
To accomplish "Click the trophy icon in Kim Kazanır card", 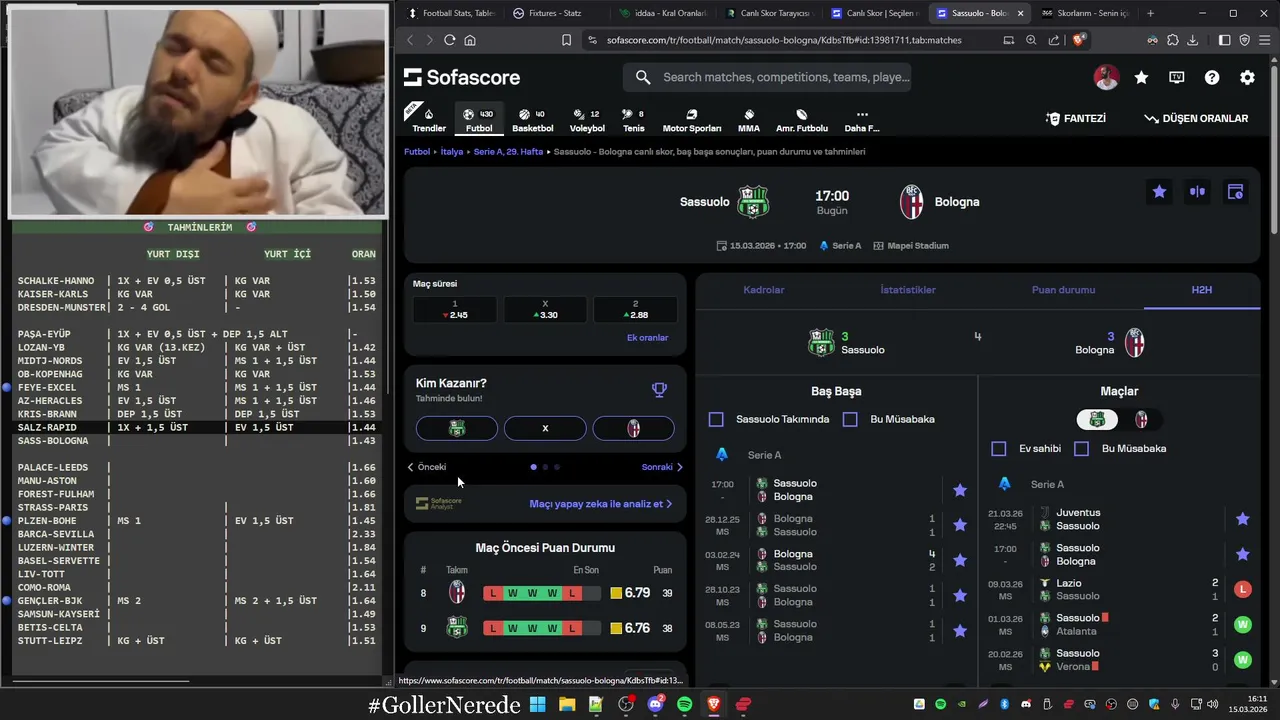I will click(x=659, y=390).
